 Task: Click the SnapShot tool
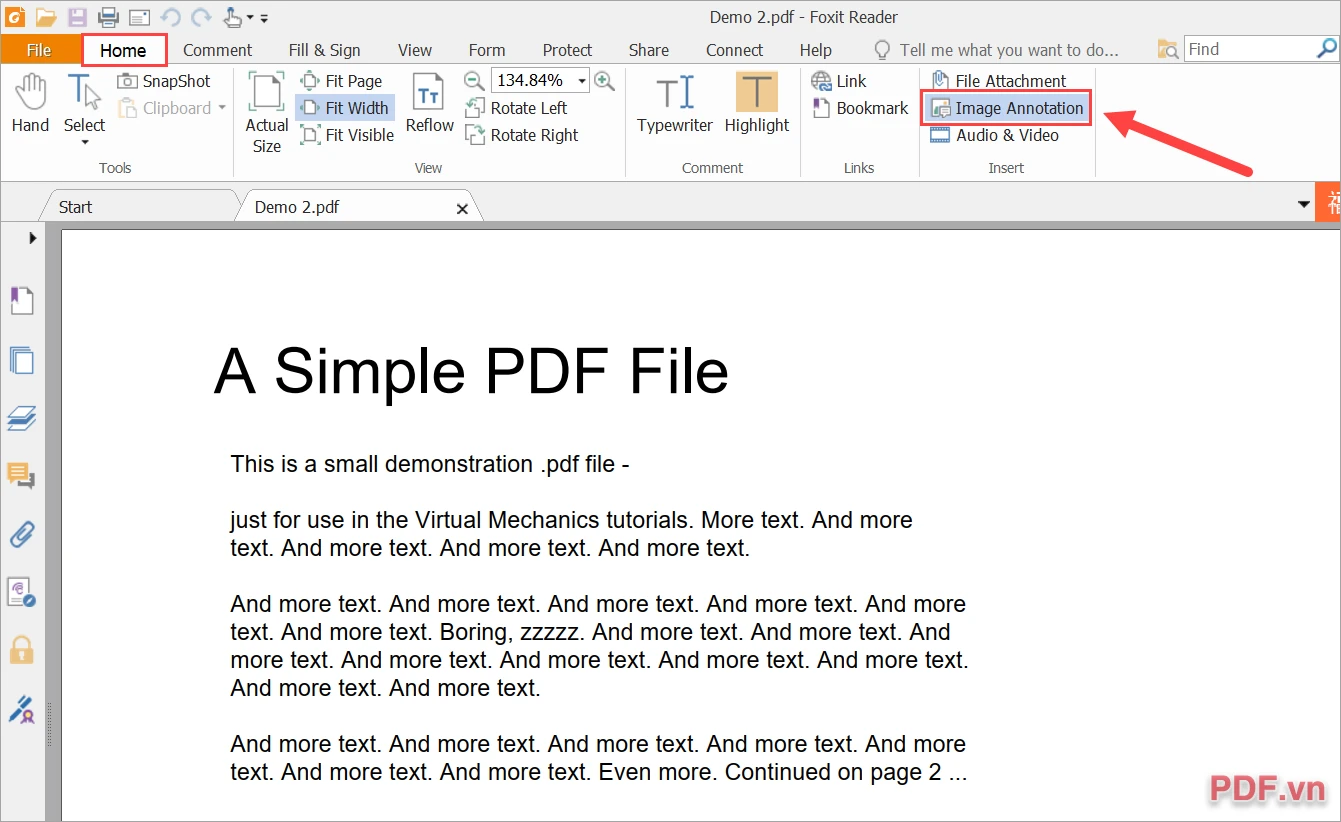click(x=164, y=81)
